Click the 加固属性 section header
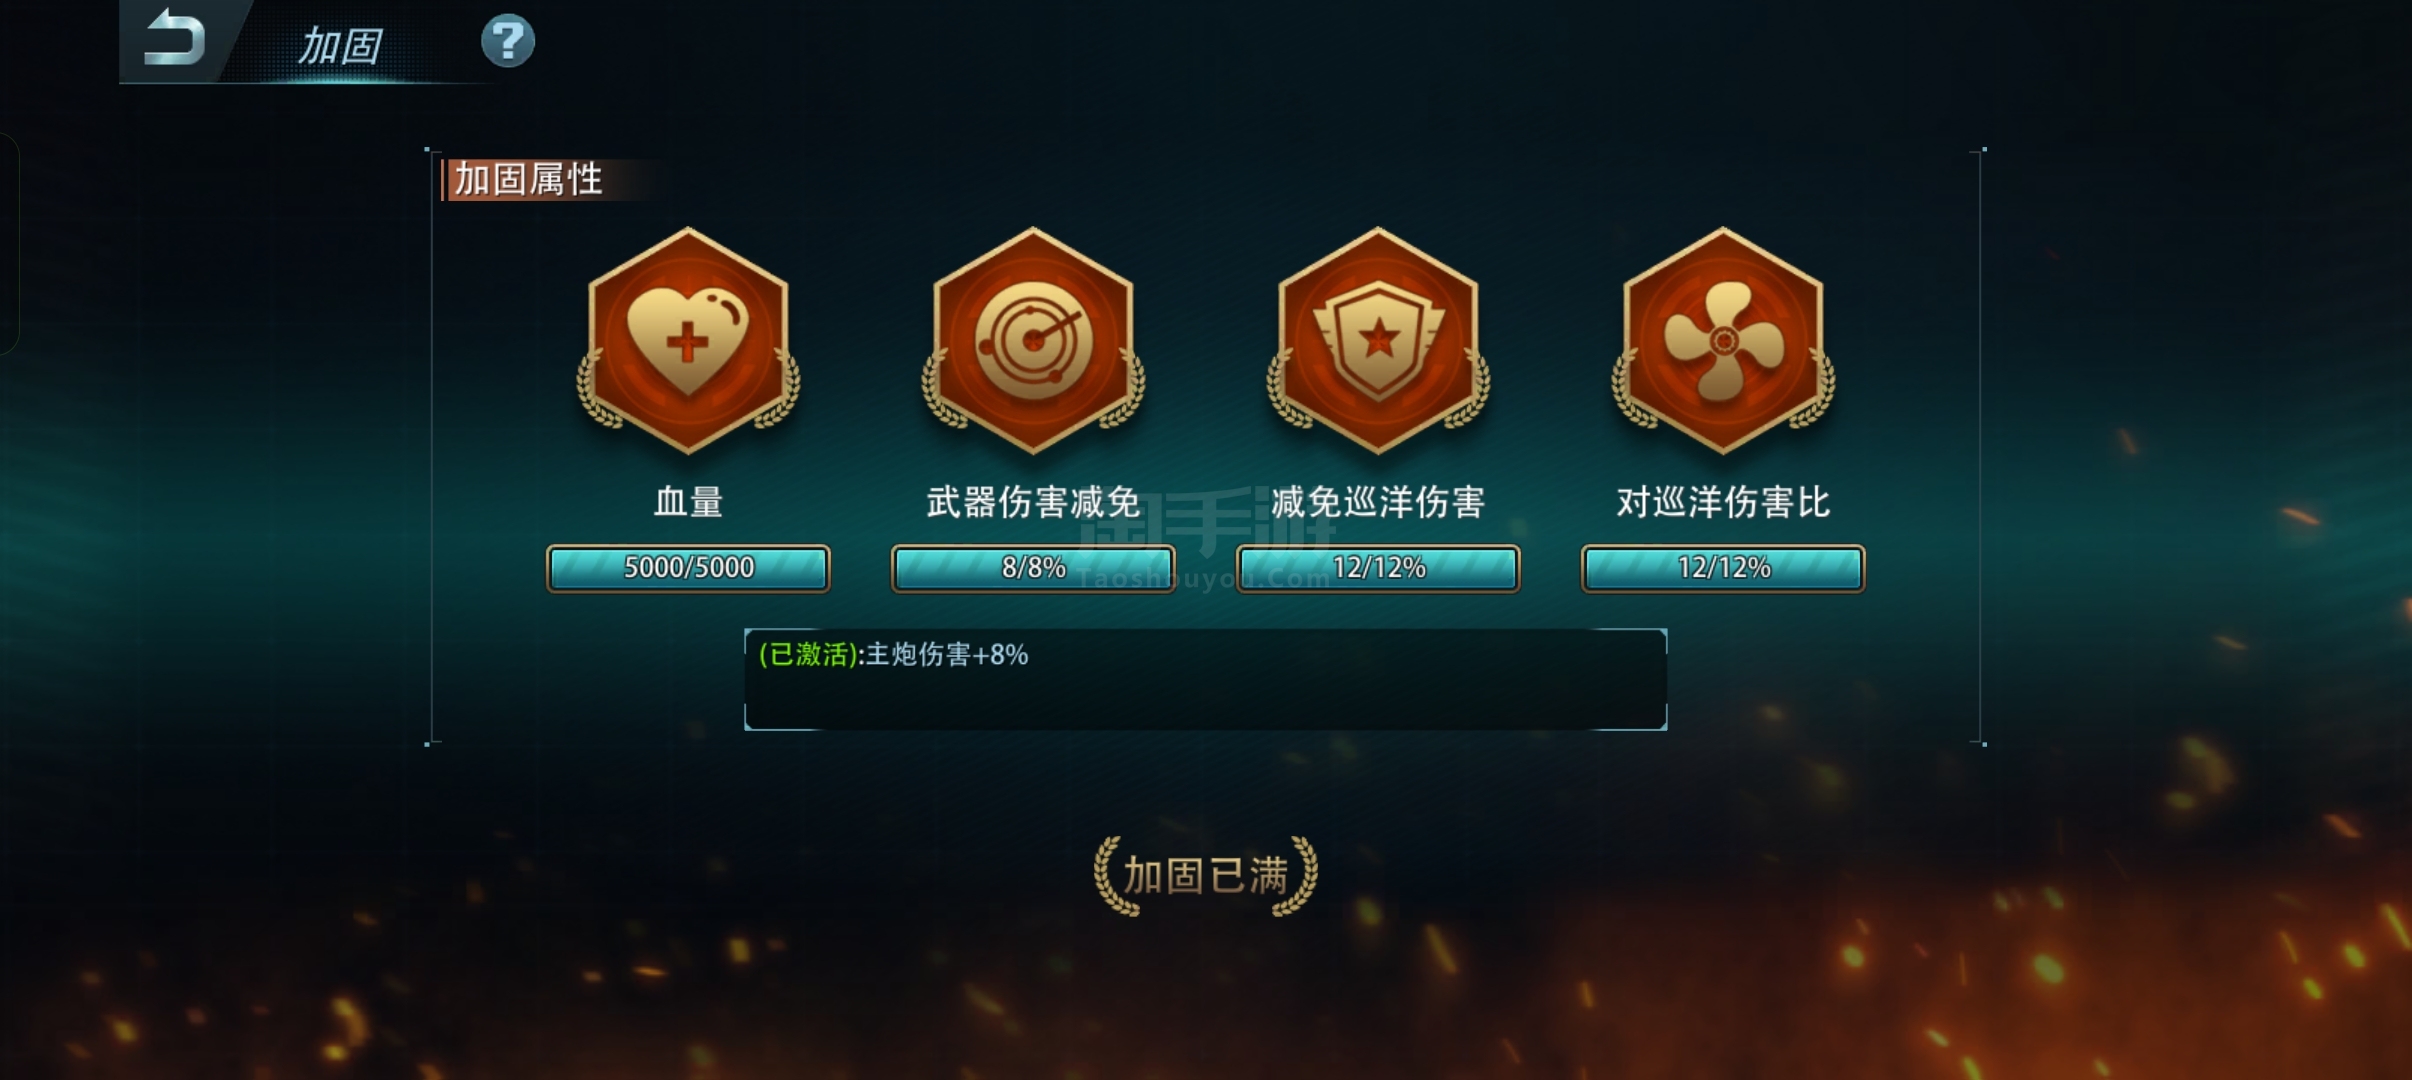Screen dimensions: 2412x1080 point(528,180)
